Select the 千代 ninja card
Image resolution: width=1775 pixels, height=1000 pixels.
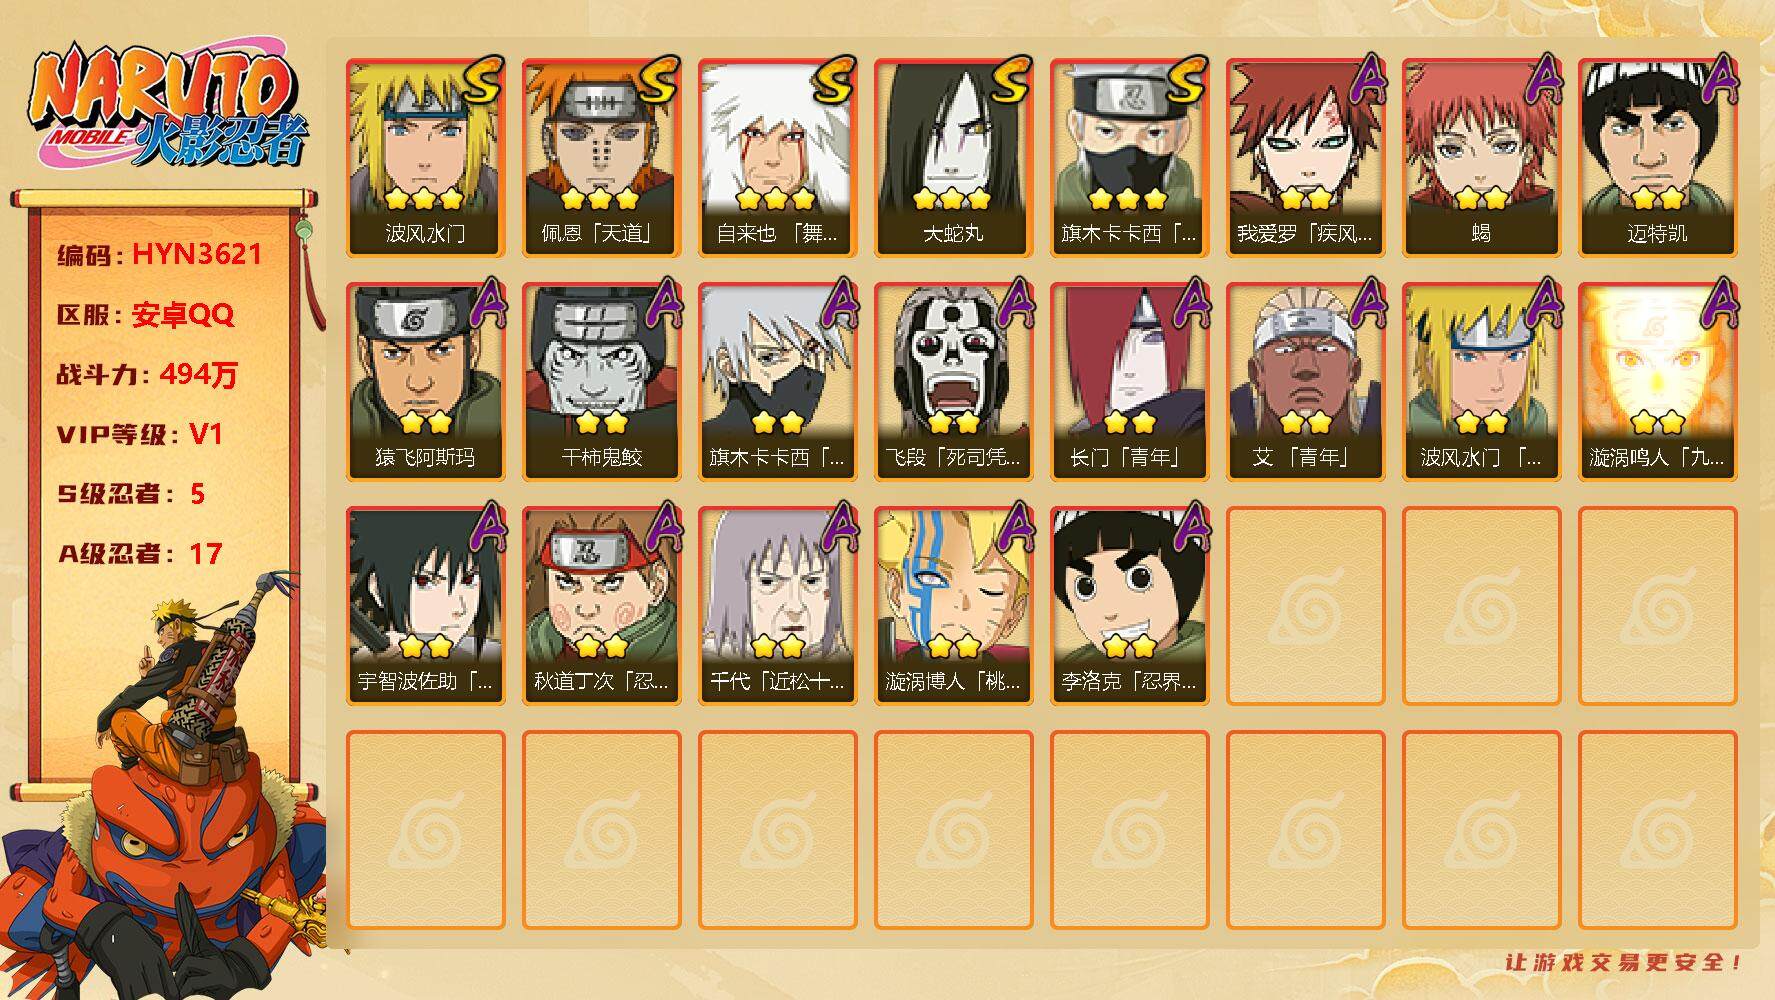pyautogui.click(x=778, y=606)
